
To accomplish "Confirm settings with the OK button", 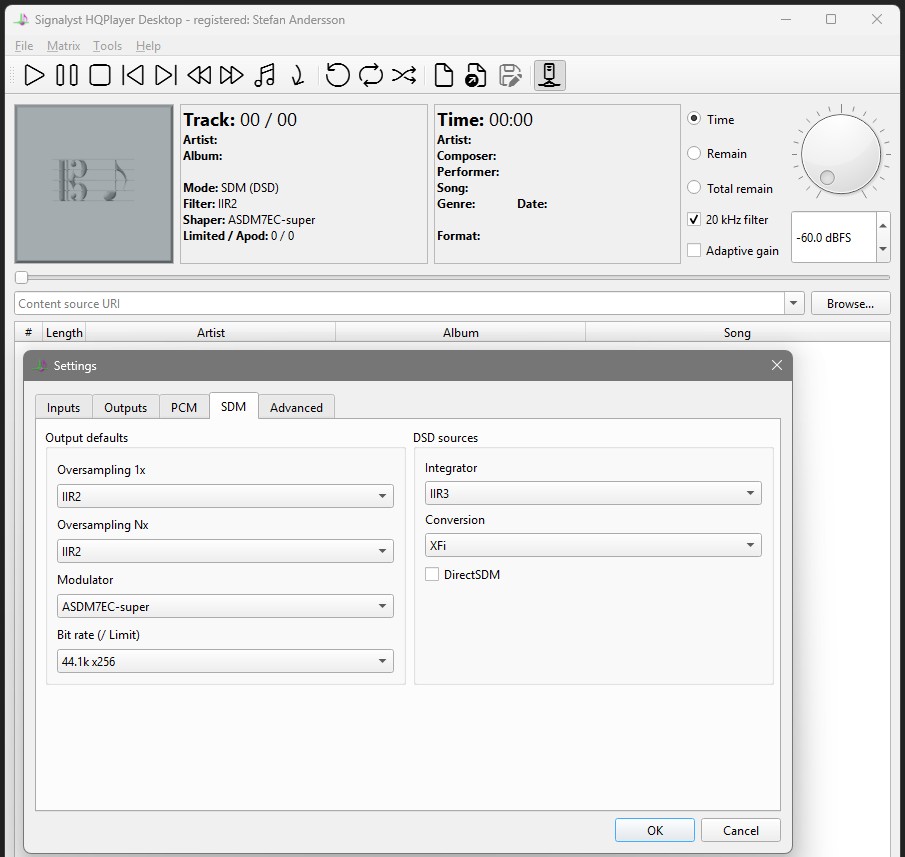I will [x=655, y=830].
